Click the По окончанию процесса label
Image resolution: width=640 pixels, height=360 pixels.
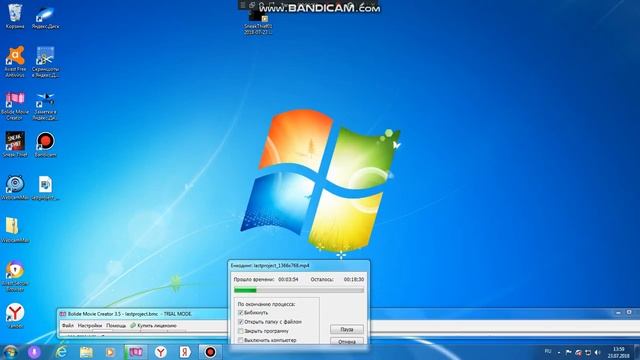tap(266, 304)
